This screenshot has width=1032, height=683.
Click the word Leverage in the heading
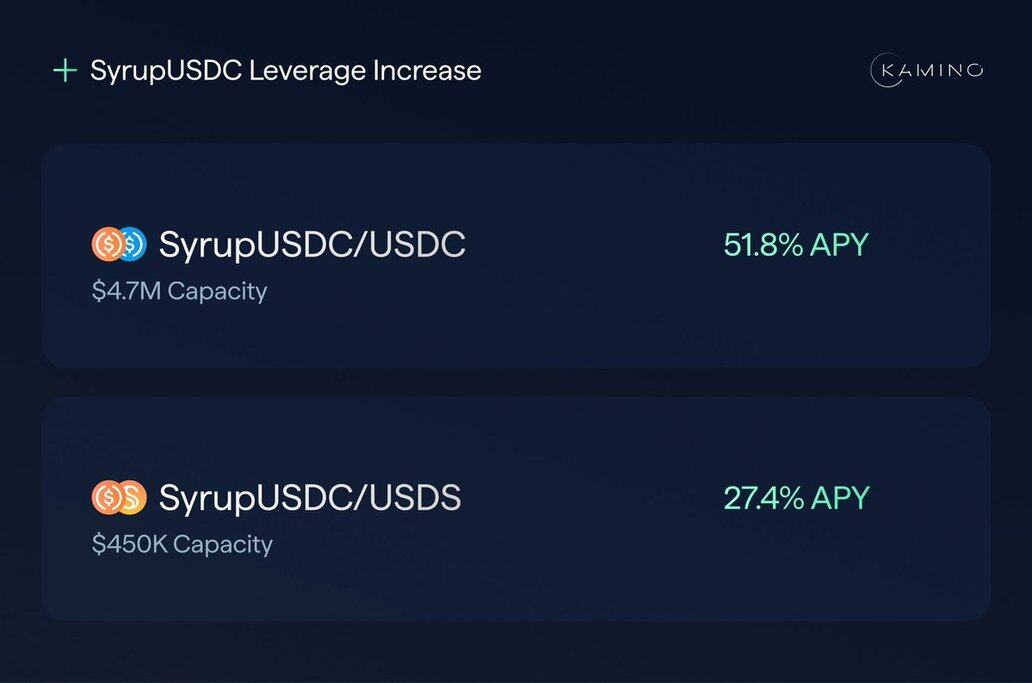tap(307, 71)
